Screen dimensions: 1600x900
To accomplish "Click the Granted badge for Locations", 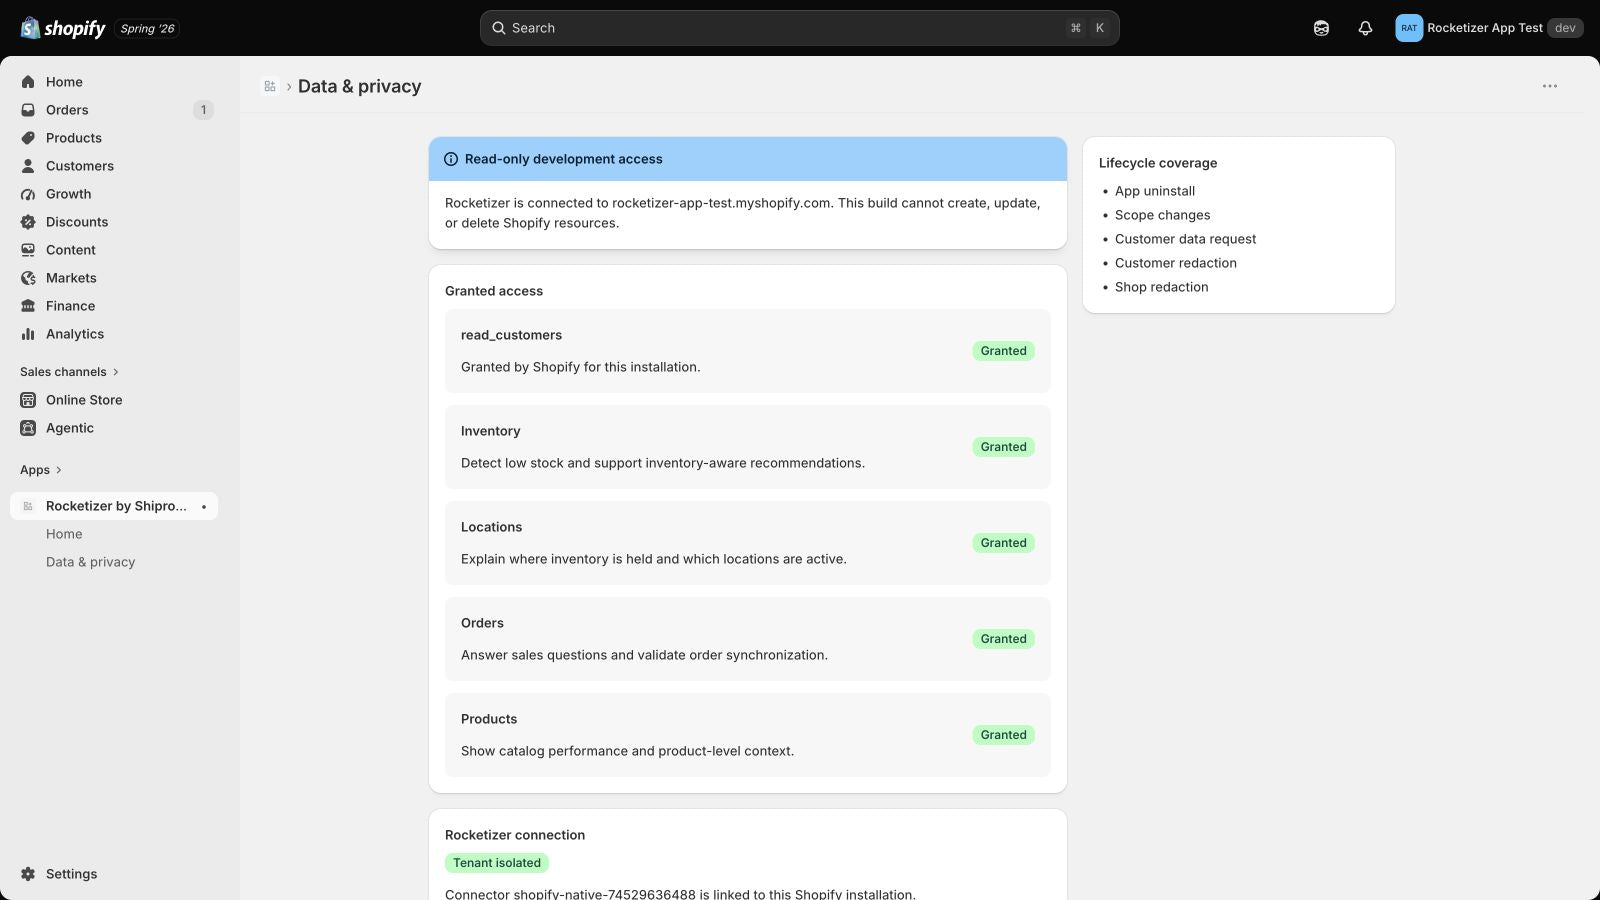I will [x=1003, y=543].
